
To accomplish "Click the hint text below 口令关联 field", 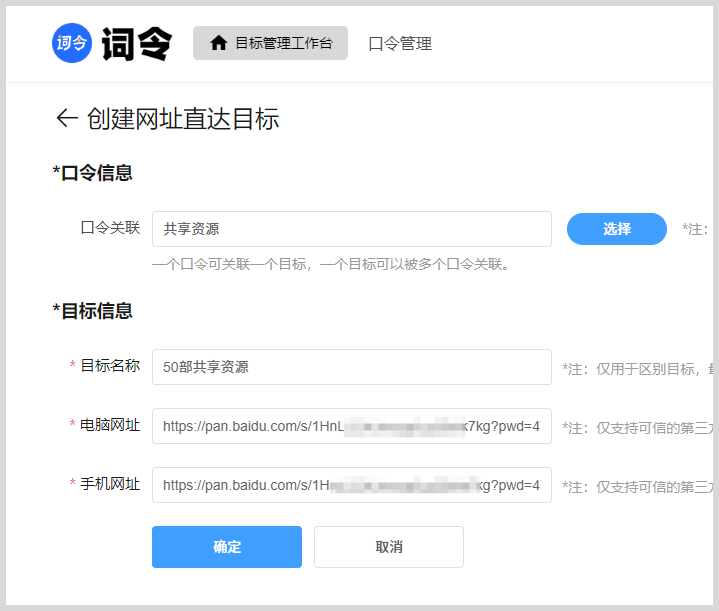I will pos(331,265).
